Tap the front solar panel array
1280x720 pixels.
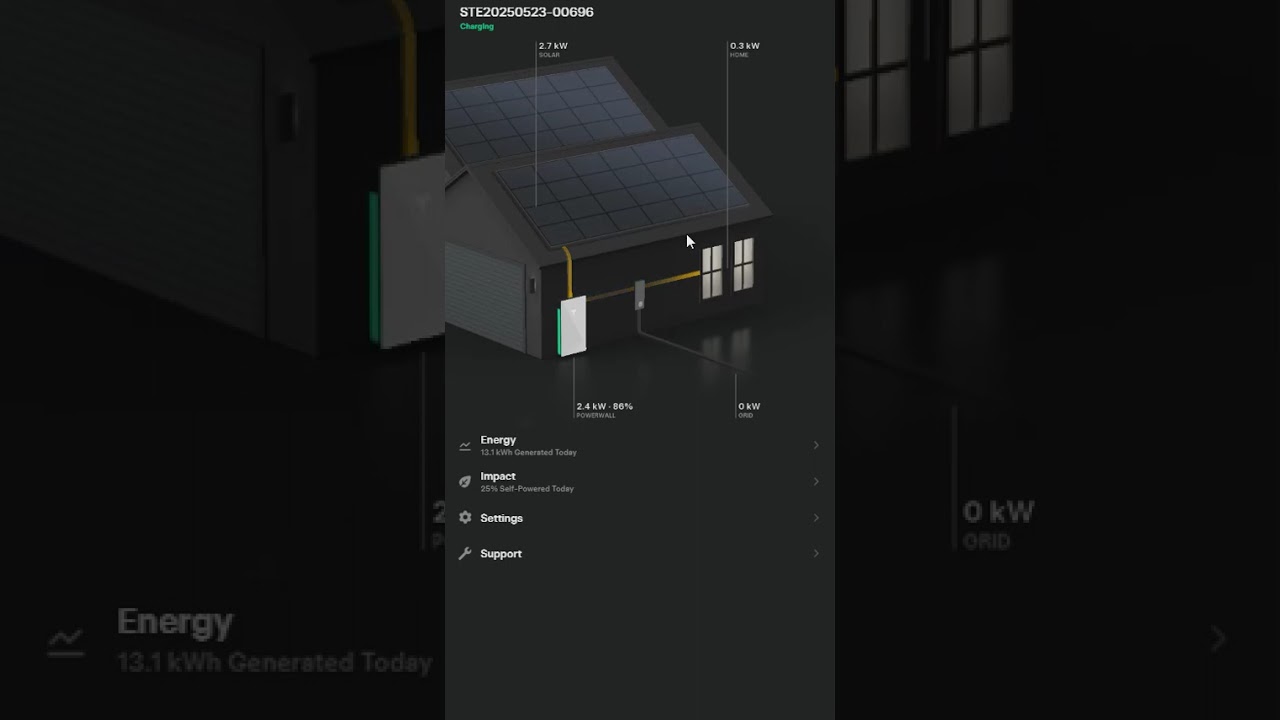tap(622, 189)
